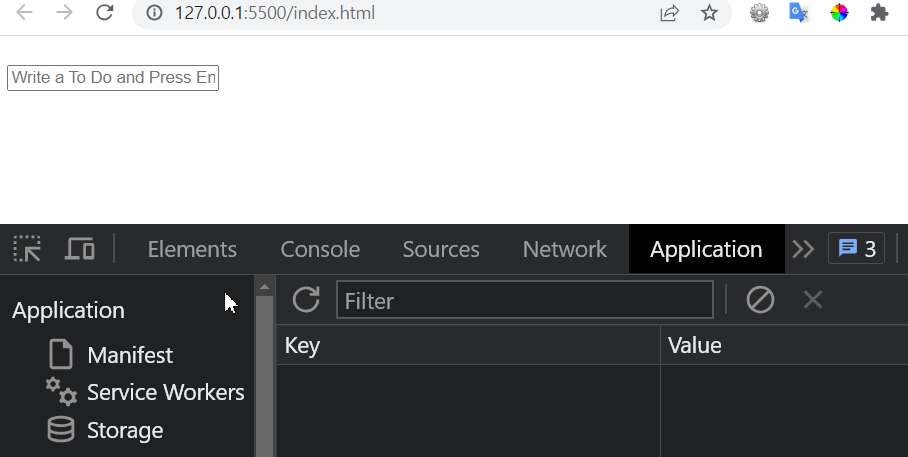Toggle the device toolbar icon
This screenshot has height=457, width=908.
[x=79, y=249]
